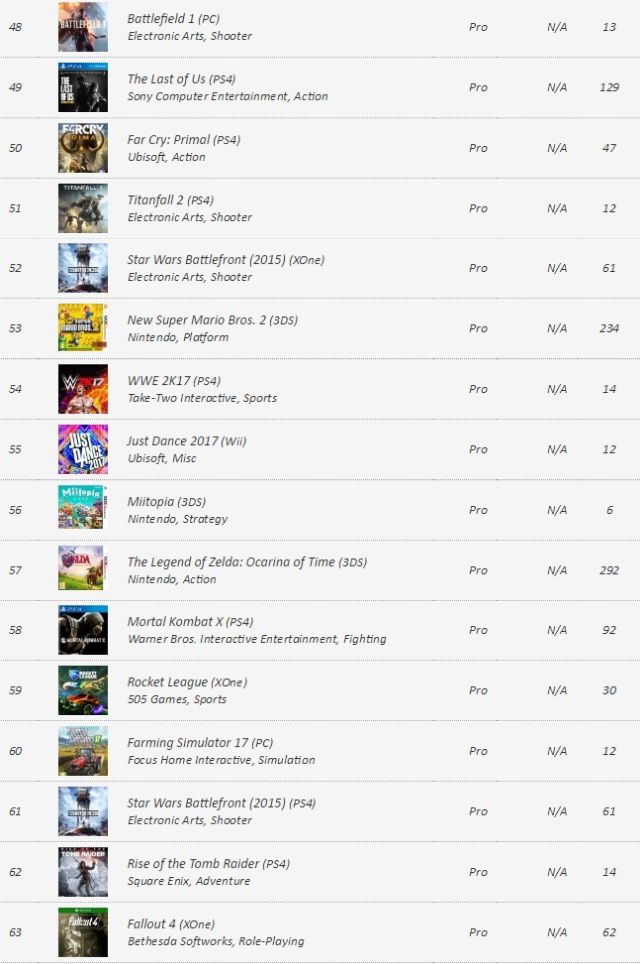
Task: Click New Super Mario Bros. 2 cover art
Action: 83,328
